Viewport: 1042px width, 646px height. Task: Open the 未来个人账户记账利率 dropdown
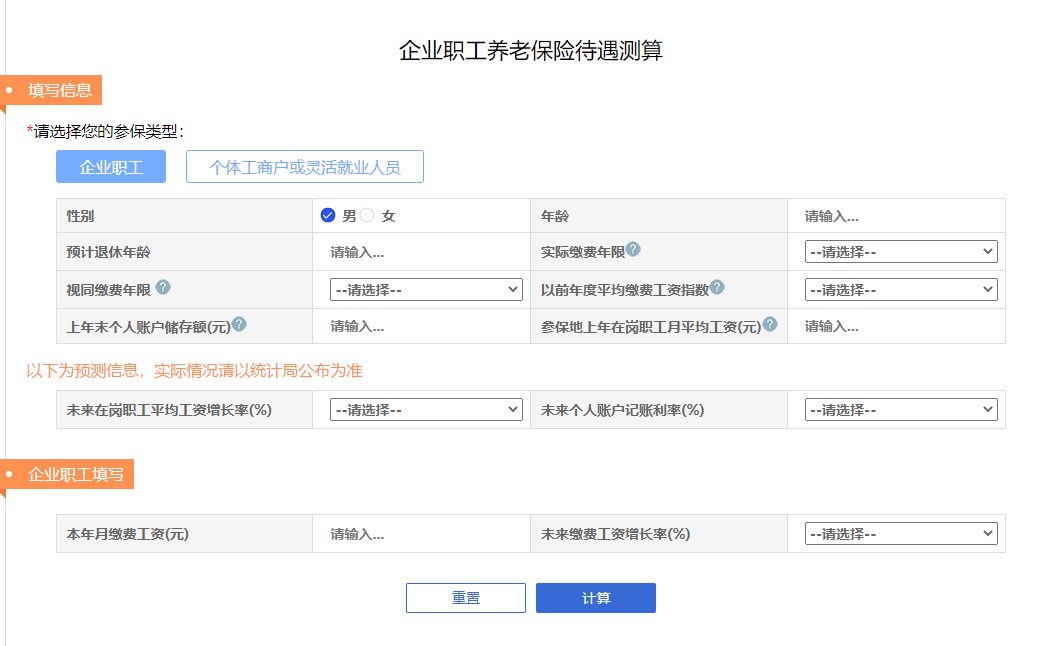(900, 410)
